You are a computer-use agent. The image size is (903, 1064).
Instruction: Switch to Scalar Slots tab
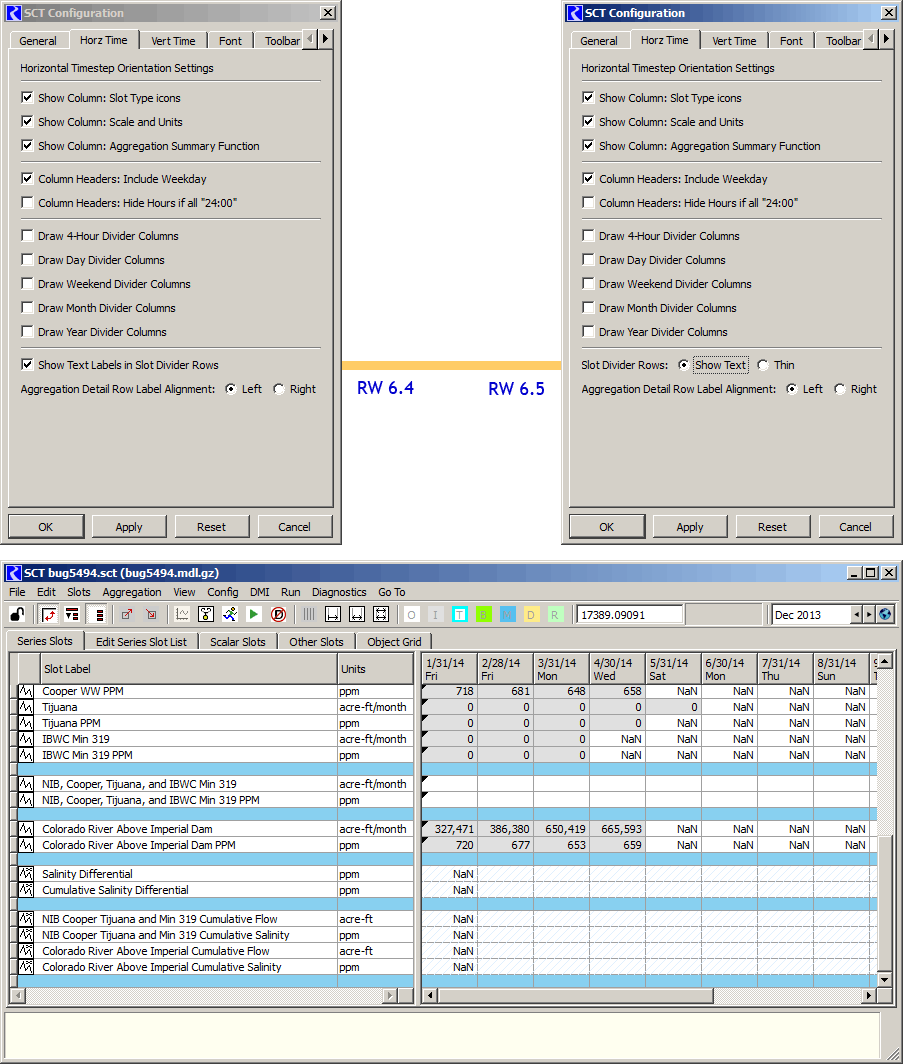point(237,641)
